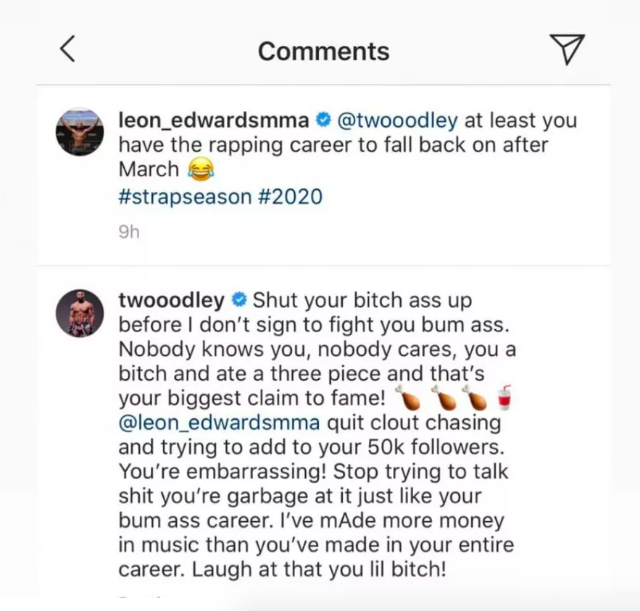Click the verified badge next to twooodley
640x611 pixels.
click(239, 299)
